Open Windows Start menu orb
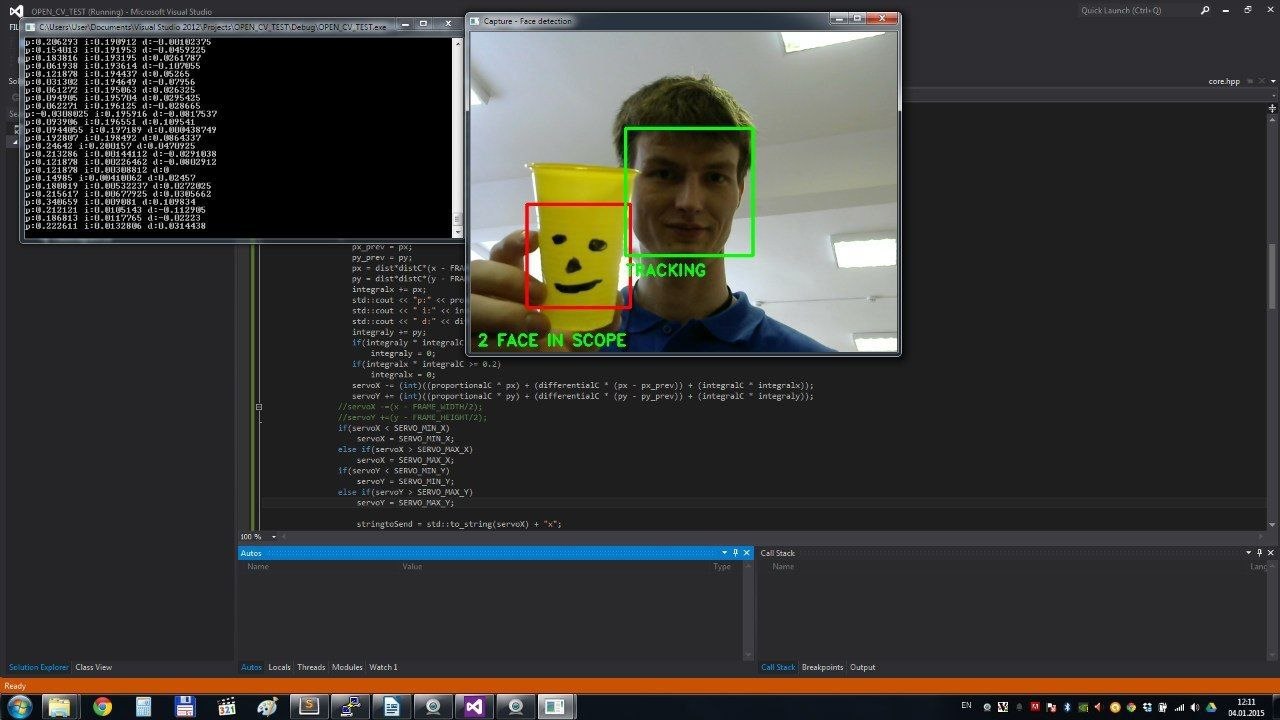Viewport: 1280px width, 720px height. [x=19, y=707]
